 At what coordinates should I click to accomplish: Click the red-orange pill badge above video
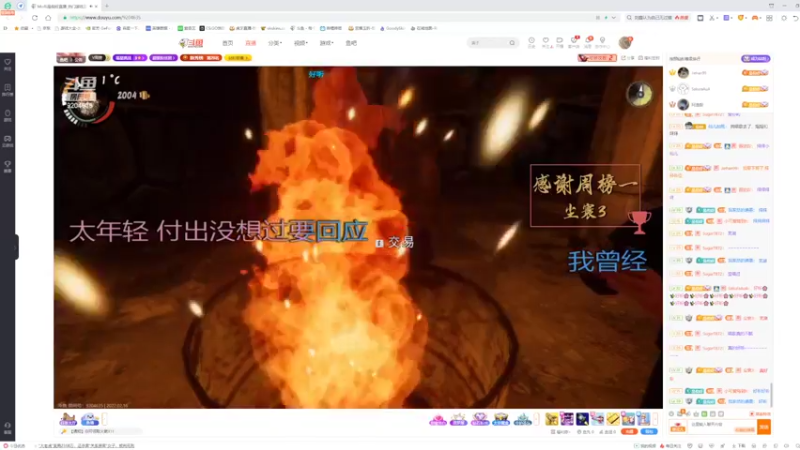point(201,58)
